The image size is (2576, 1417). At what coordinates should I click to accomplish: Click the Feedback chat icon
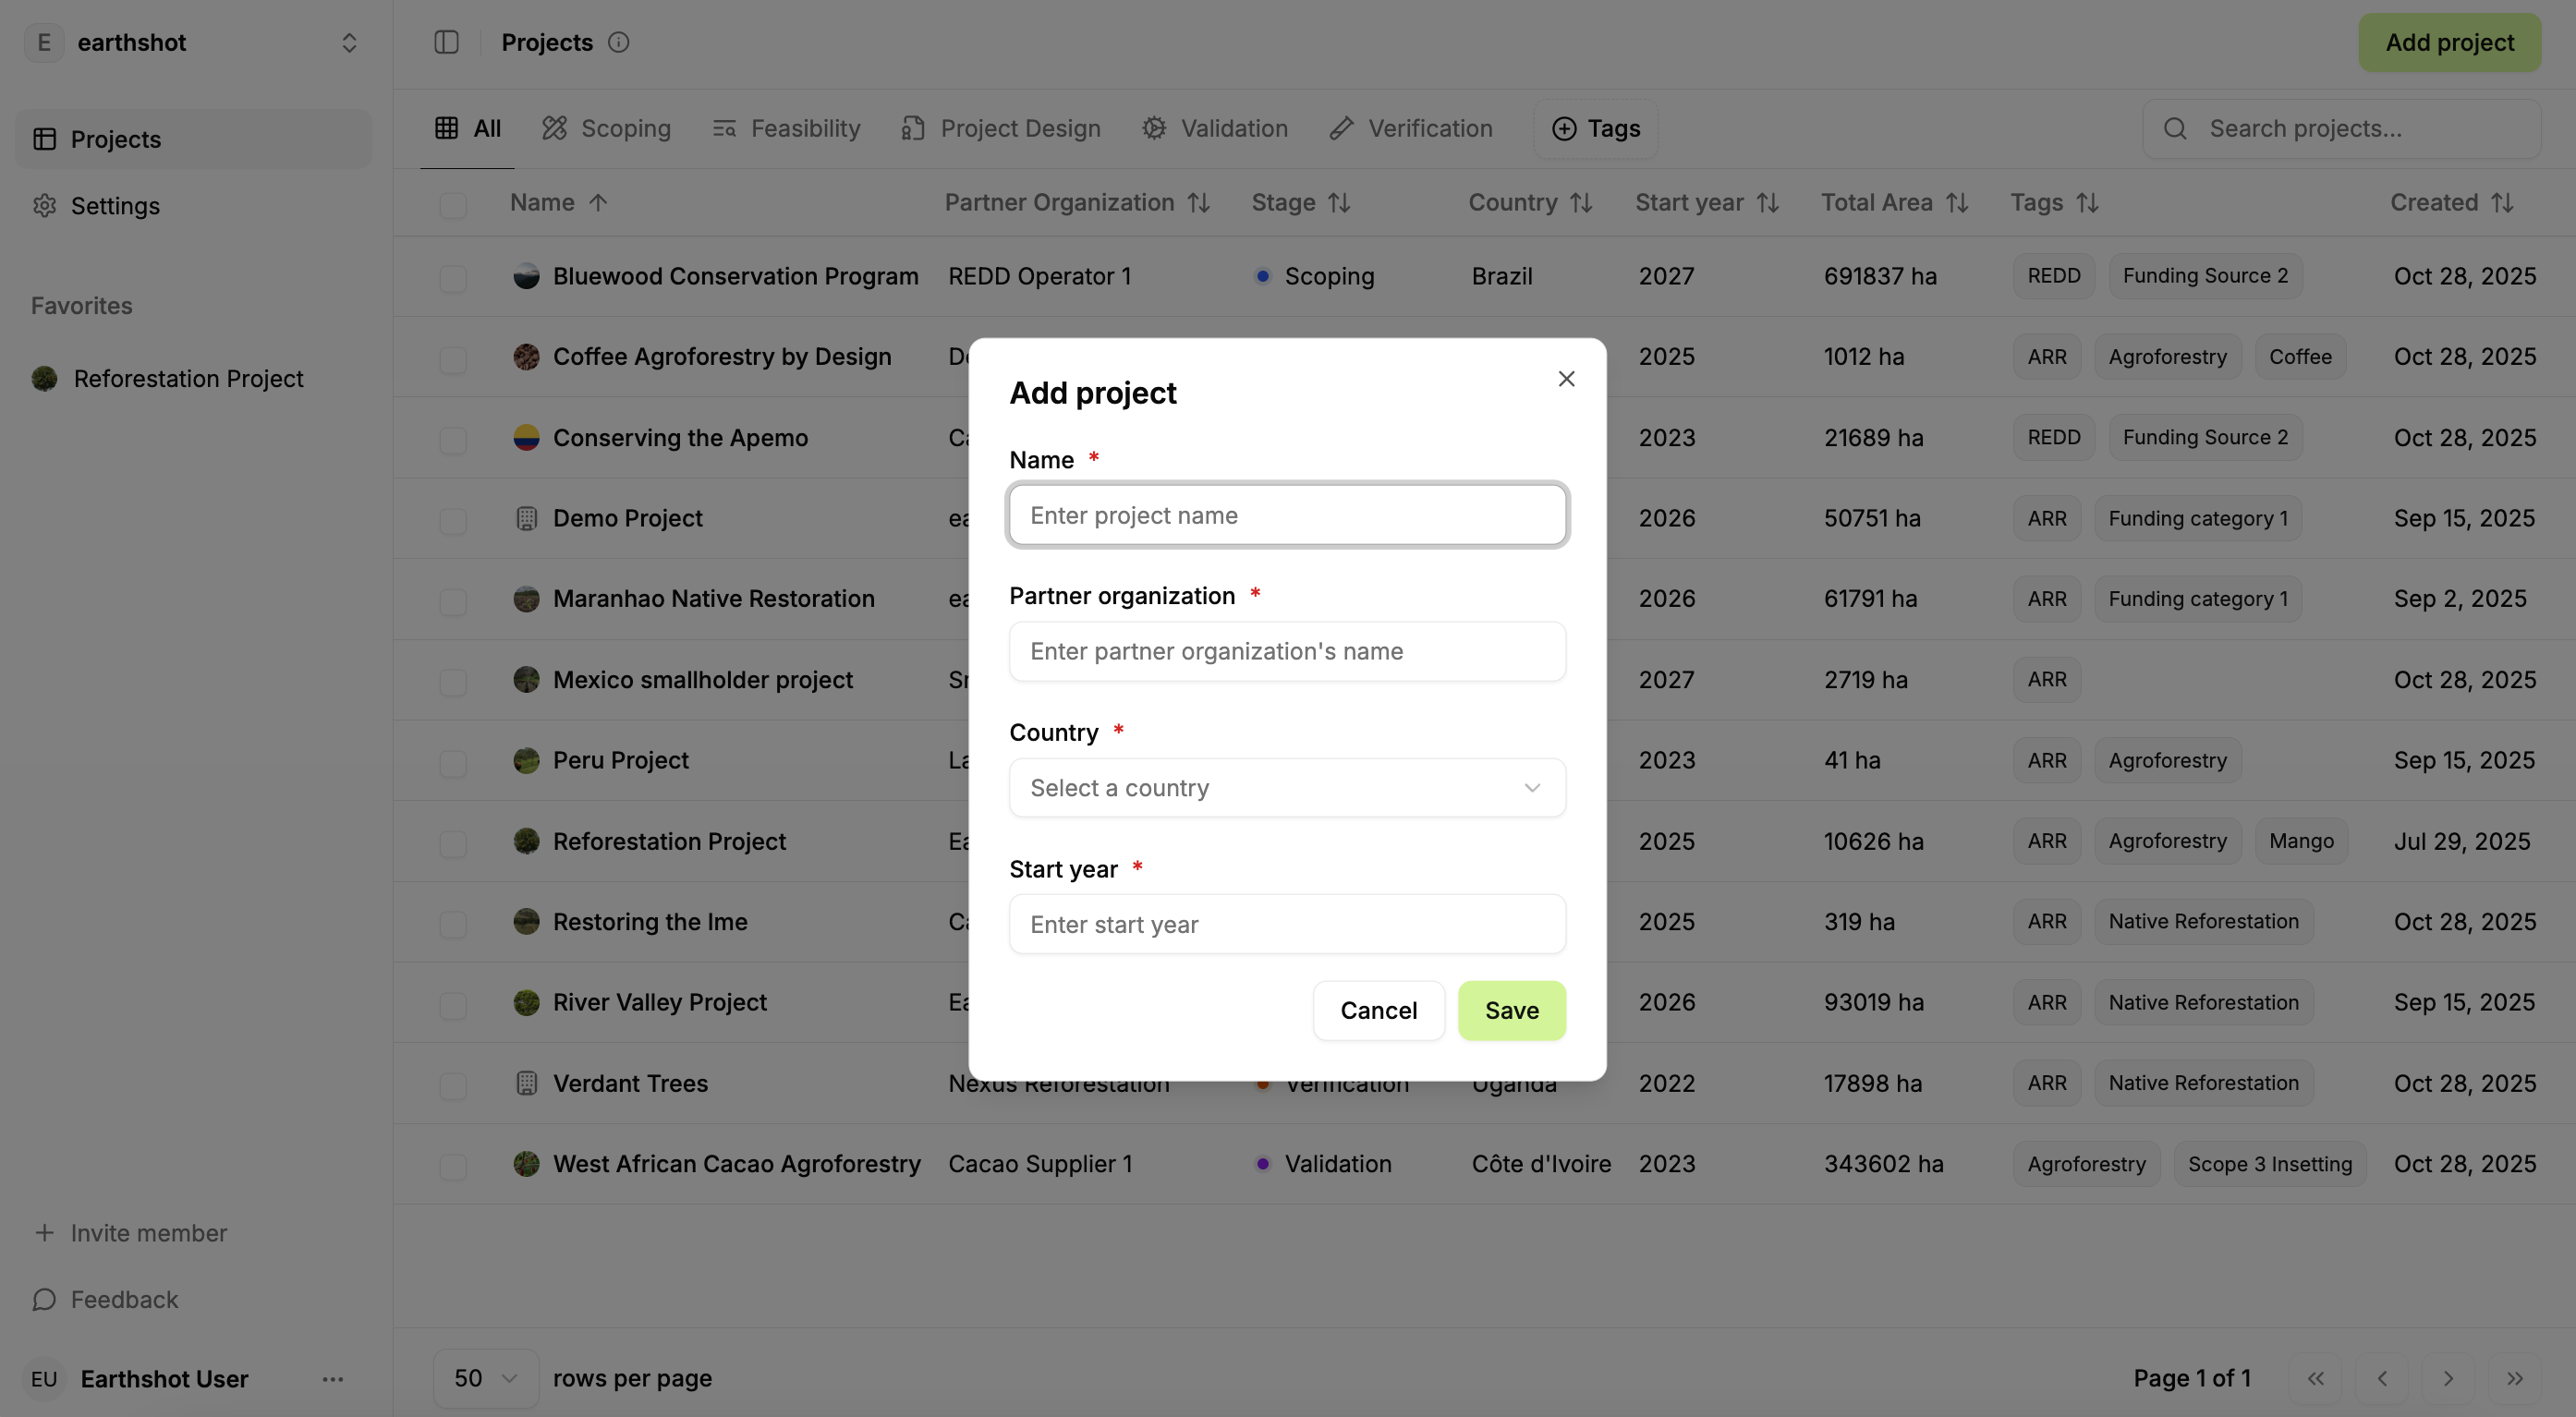[45, 1299]
